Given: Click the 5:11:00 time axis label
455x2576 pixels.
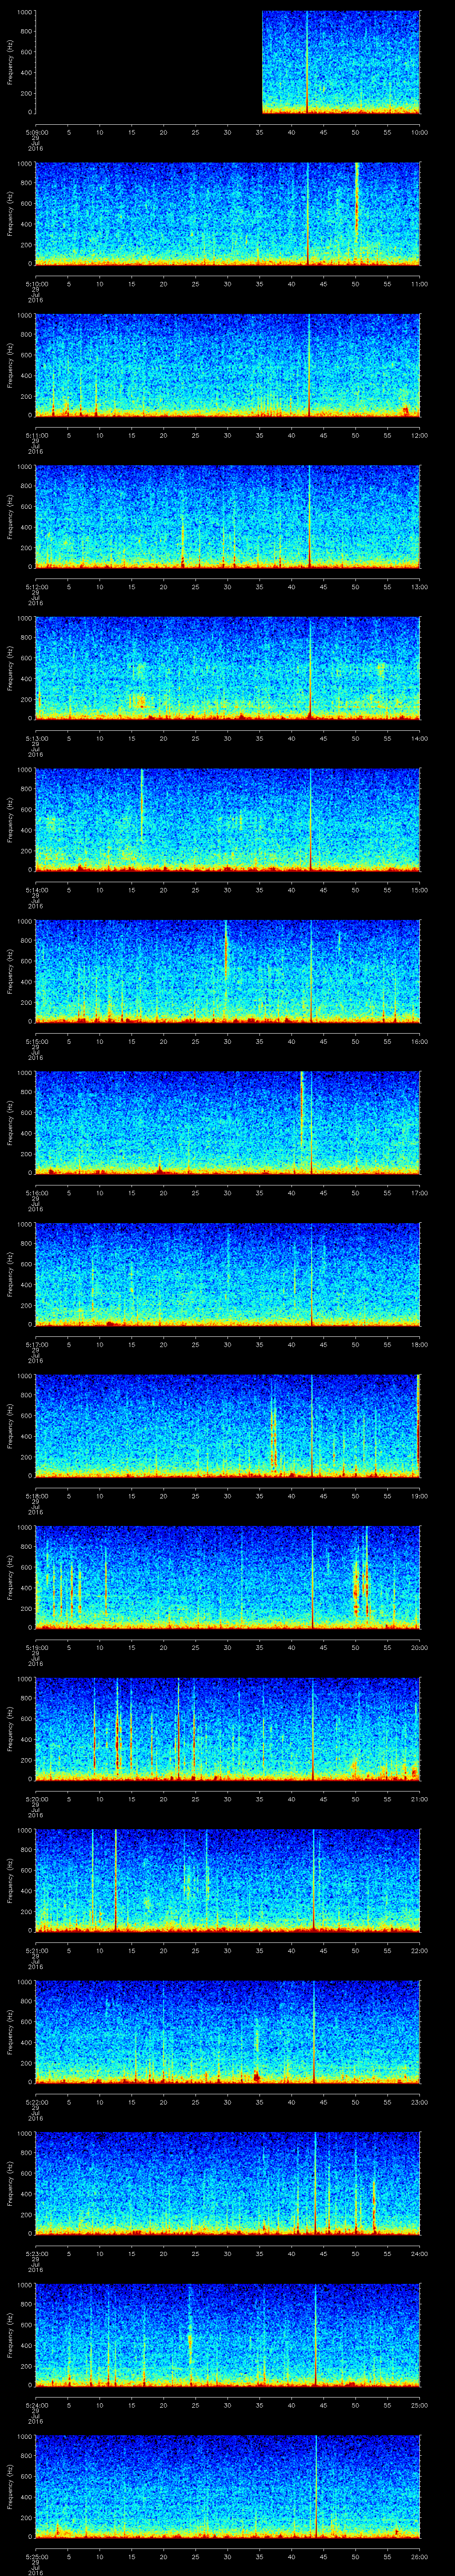Looking at the screenshot, I should 36,435.
